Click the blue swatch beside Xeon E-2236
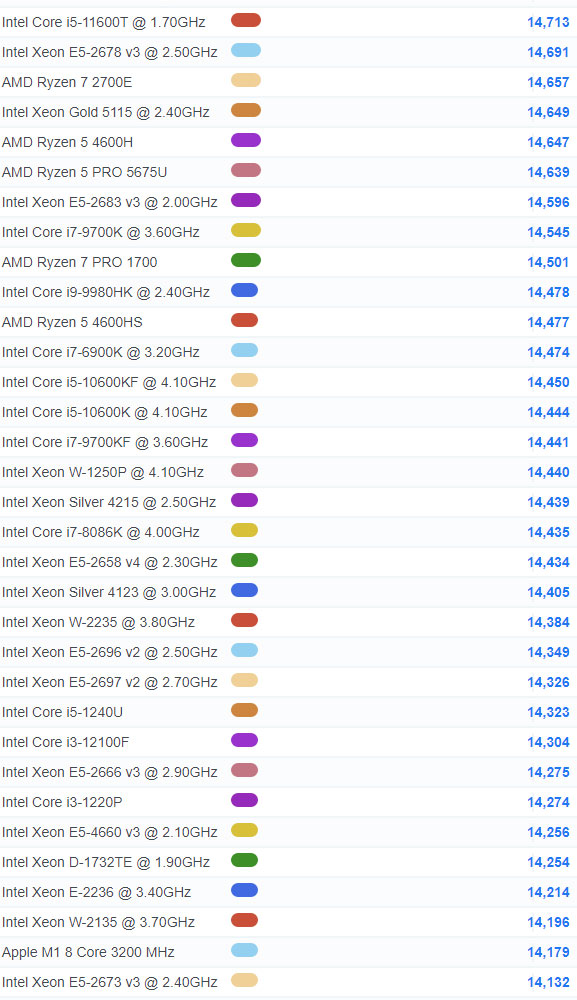The width and height of the screenshot is (577, 1000). tap(244, 890)
